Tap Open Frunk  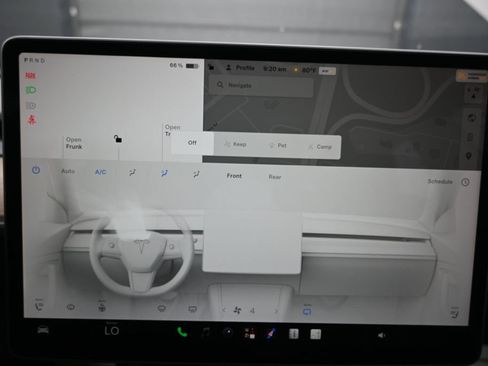click(x=74, y=143)
